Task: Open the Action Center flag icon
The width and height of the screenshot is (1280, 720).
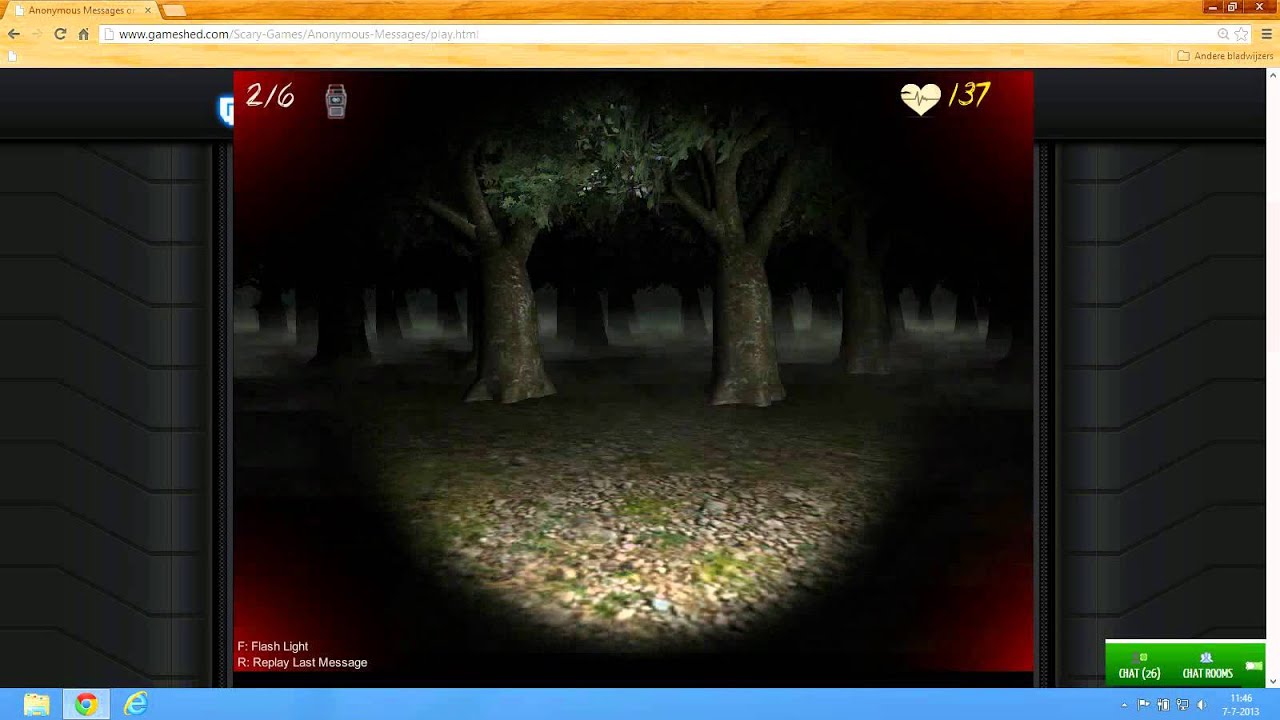Action: pyautogui.click(x=1144, y=705)
